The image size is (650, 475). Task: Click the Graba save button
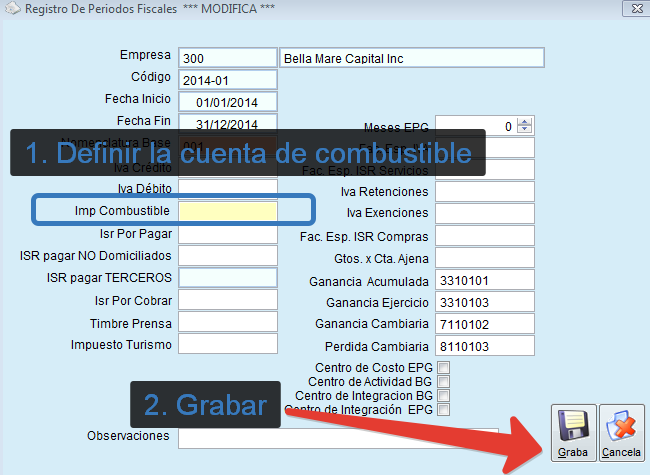573,435
